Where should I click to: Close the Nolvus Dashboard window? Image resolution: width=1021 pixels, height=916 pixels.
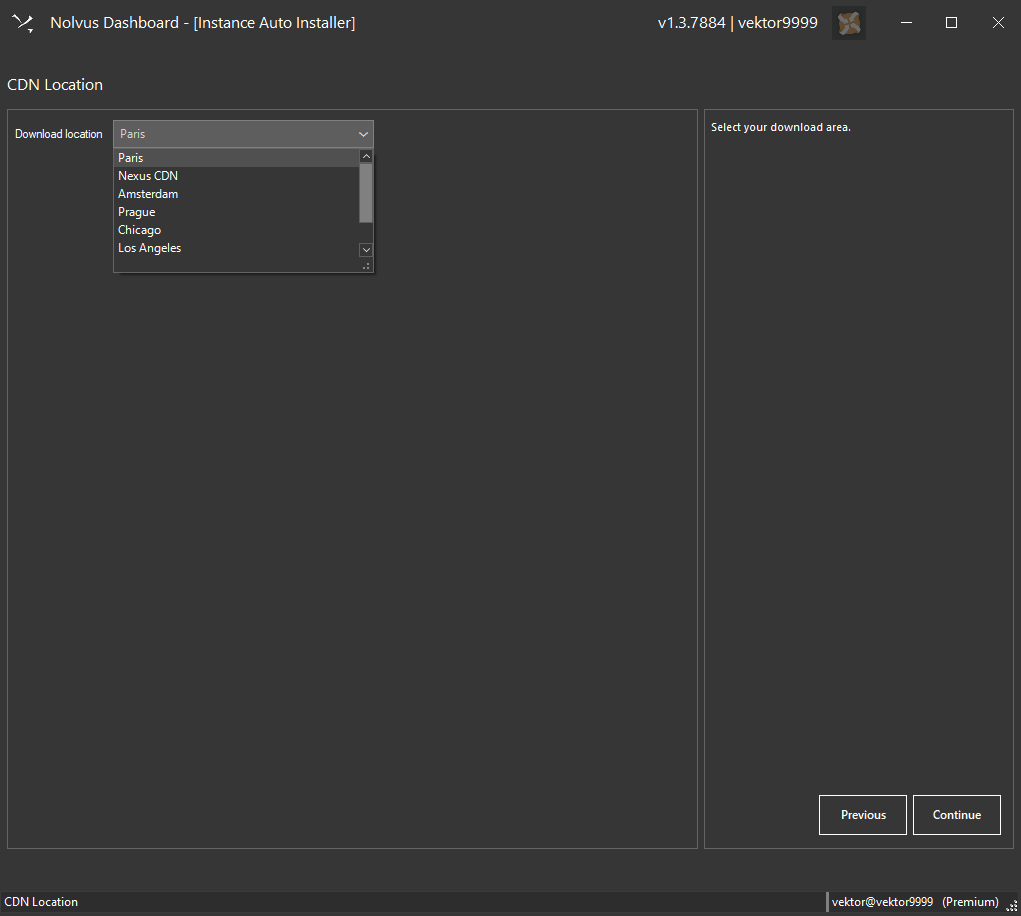(x=998, y=23)
